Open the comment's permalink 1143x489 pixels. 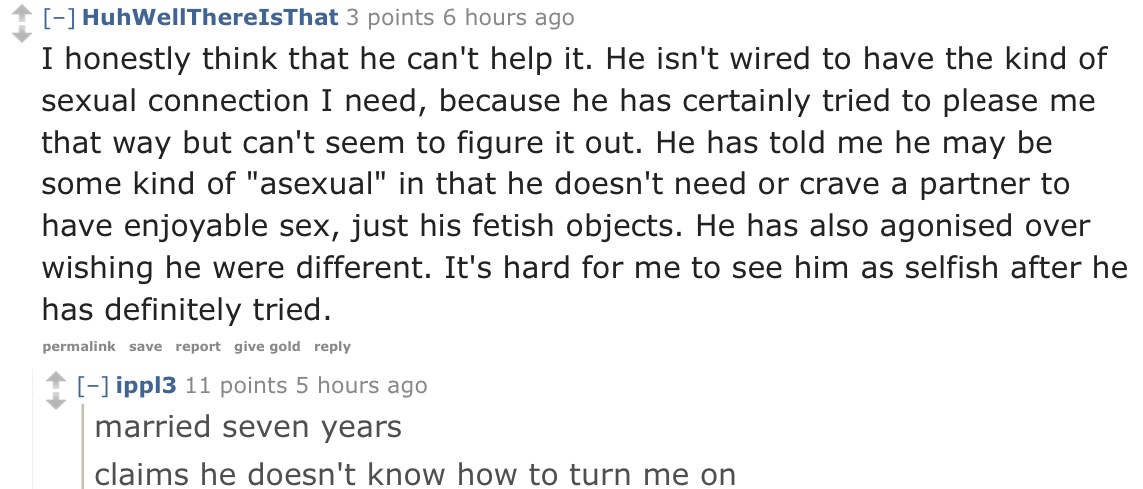tap(79, 346)
